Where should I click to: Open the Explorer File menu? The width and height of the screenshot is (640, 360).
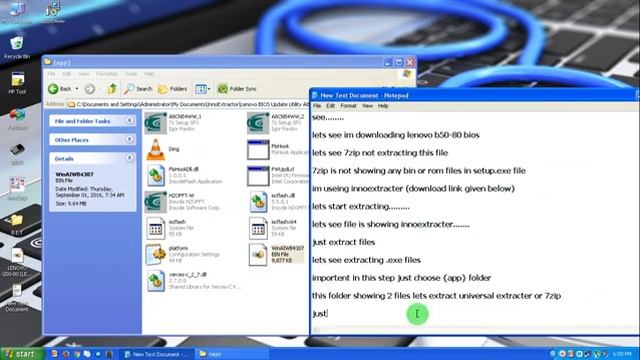[x=51, y=74]
